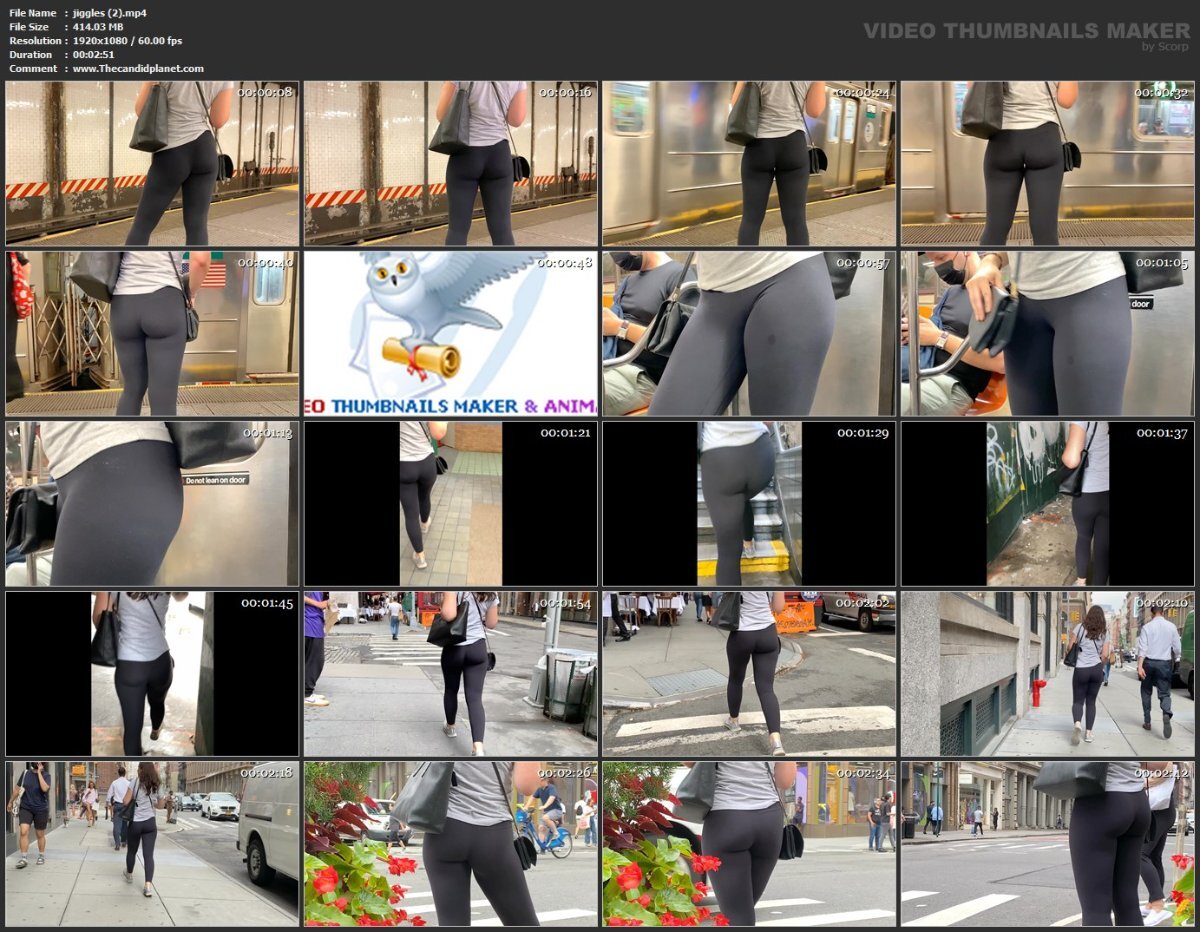Select the subway frame at 00:00:57

coord(749,334)
